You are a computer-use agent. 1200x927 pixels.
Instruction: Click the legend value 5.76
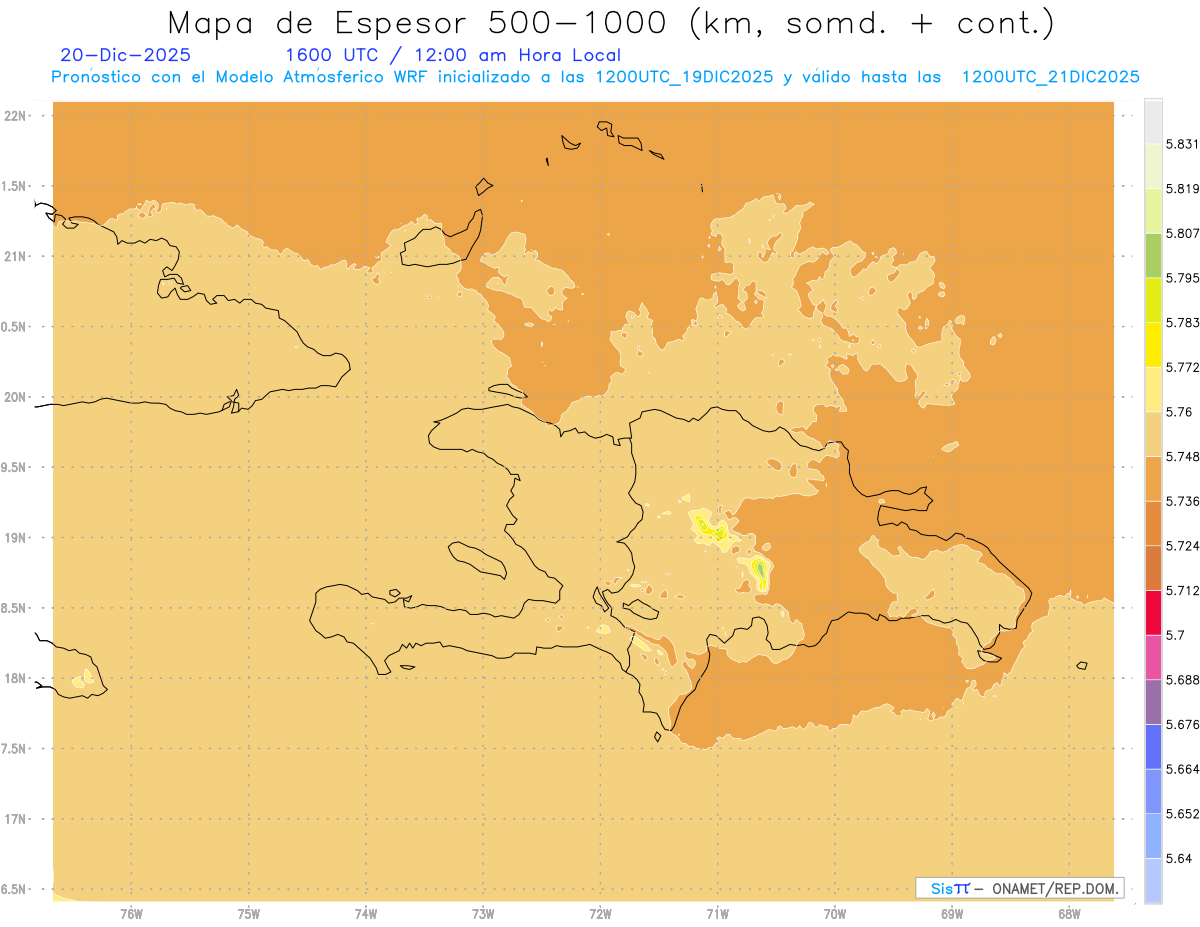(1178, 412)
